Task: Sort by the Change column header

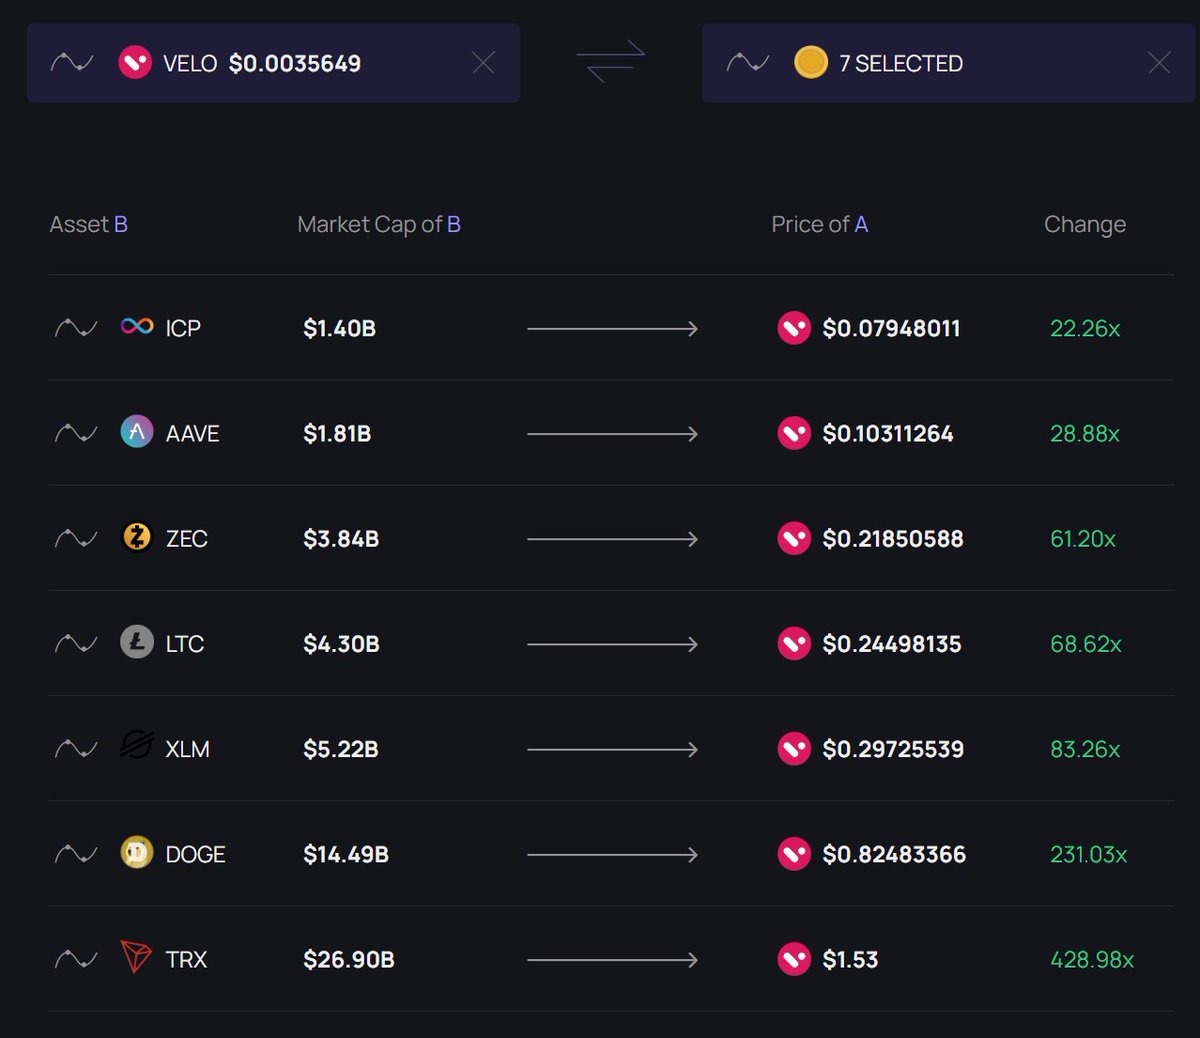Action: point(1085,224)
